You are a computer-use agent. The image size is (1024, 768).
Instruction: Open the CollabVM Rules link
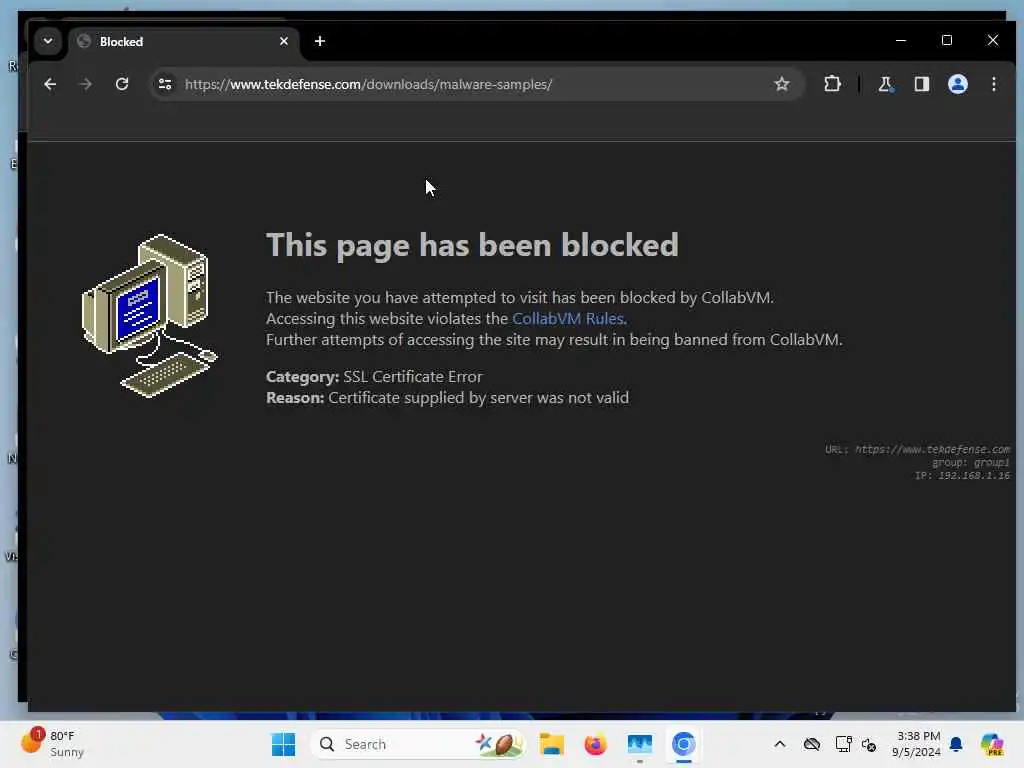[x=567, y=319]
